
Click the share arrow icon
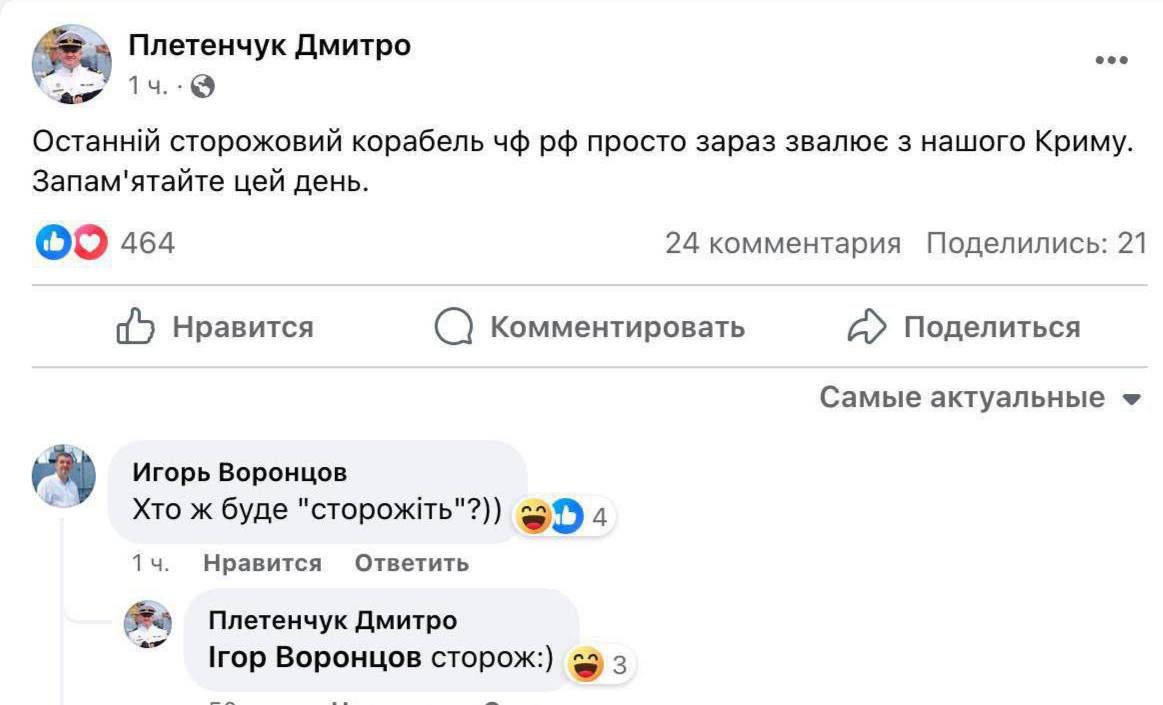pos(867,327)
